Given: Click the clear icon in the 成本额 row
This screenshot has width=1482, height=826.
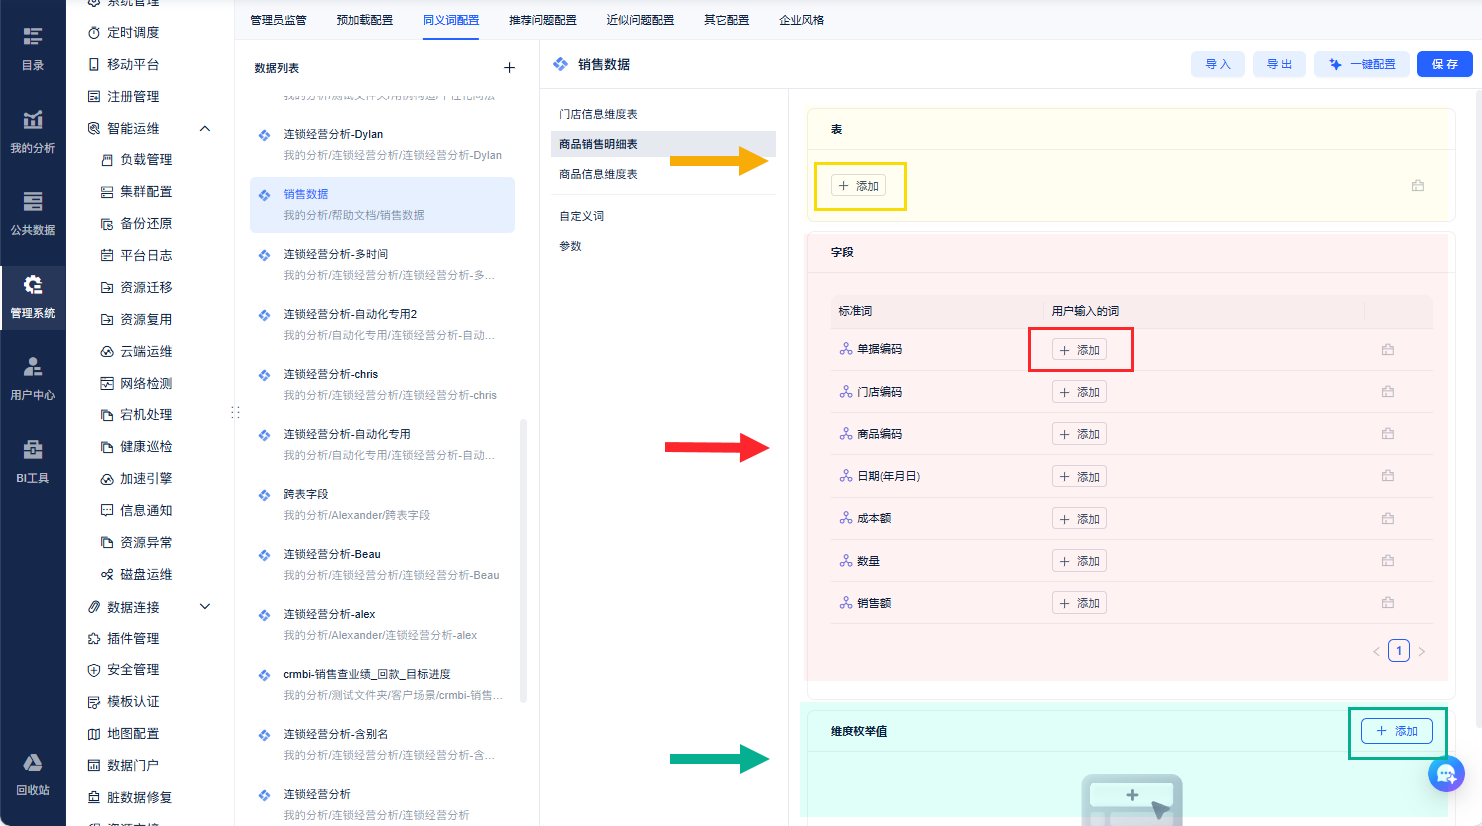Looking at the screenshot, I should coord(1388,519).
